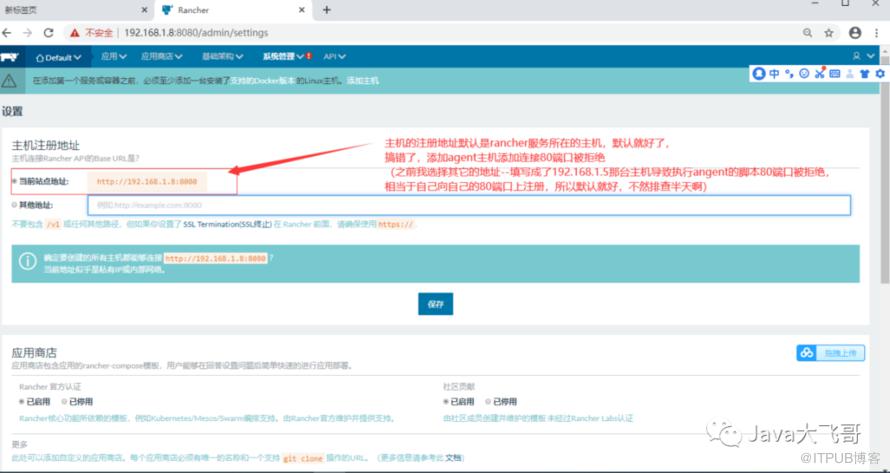Select 已启用 under Rancher 官方认证
Screen dimensions: 890x473
click(22, 401)
